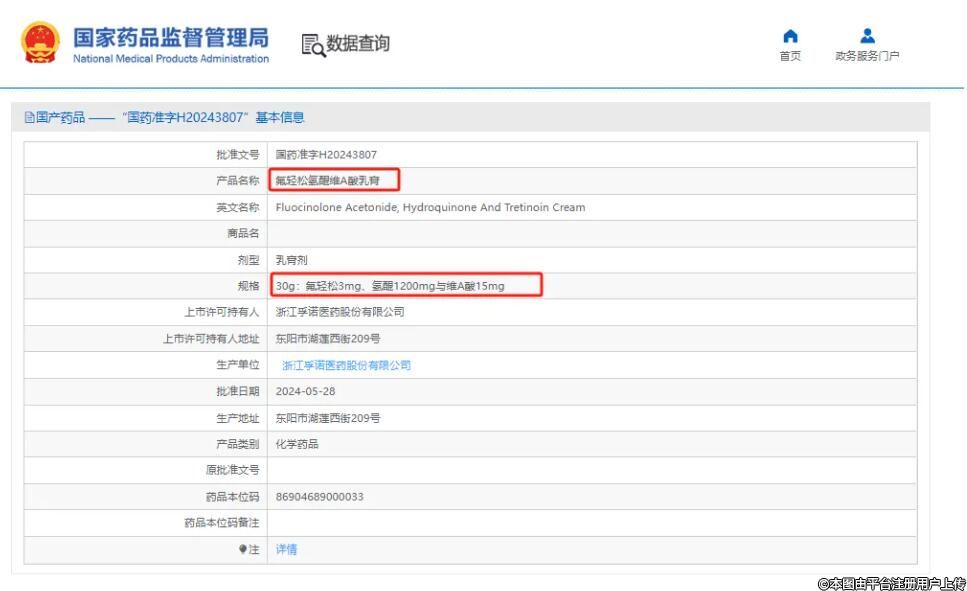967x591 pixels.
Task: Click approval number value 国药准字H20243807 in table
Action: tap(326, 155)
